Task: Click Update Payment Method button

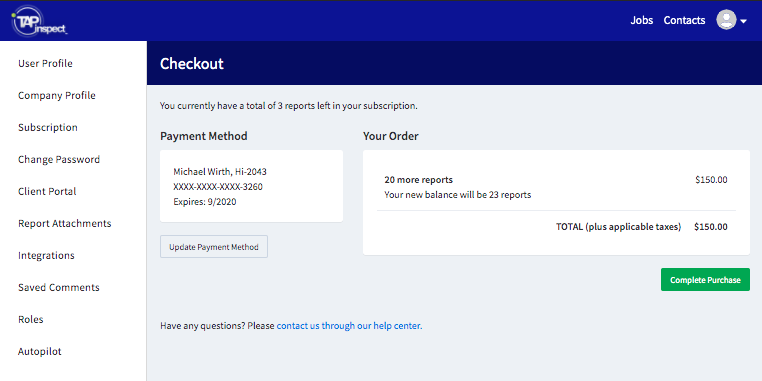Action: (214, 247)
